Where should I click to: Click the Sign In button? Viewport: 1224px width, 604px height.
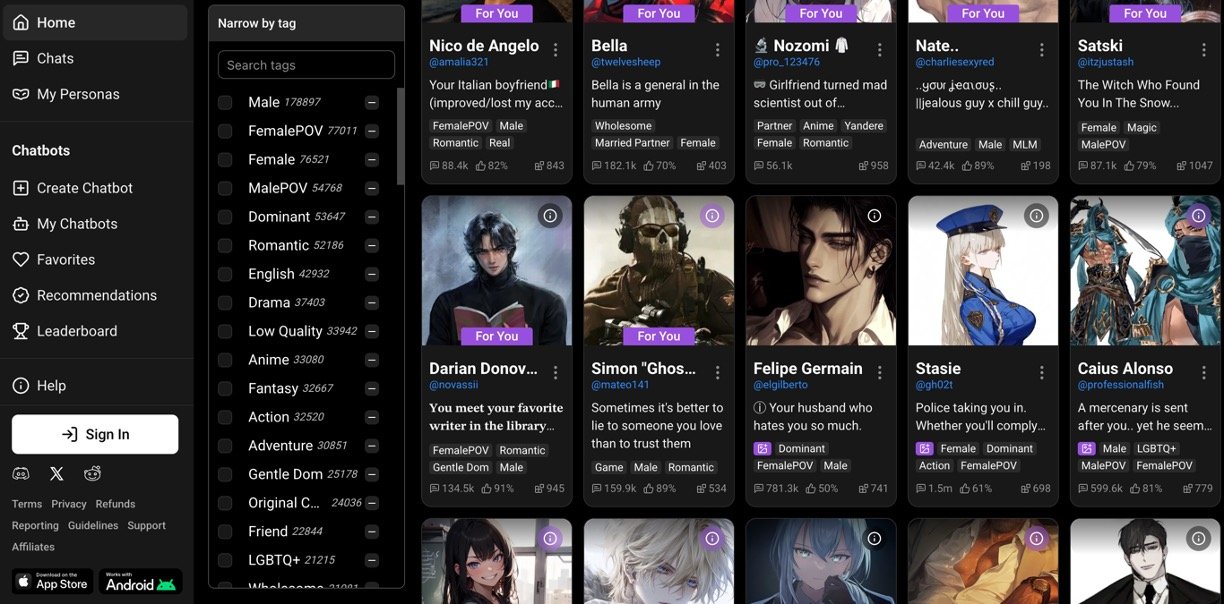pos(95,434)
